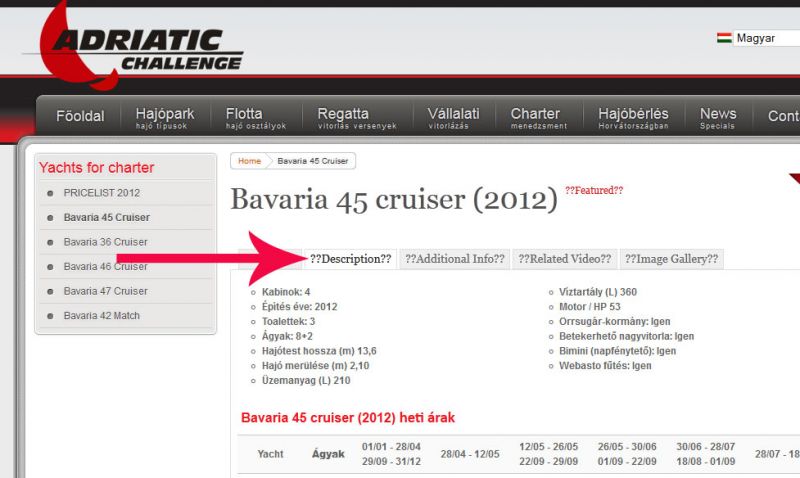
Task: Click the 'heti árak' price table heading
Action: (x=347, y=418)
